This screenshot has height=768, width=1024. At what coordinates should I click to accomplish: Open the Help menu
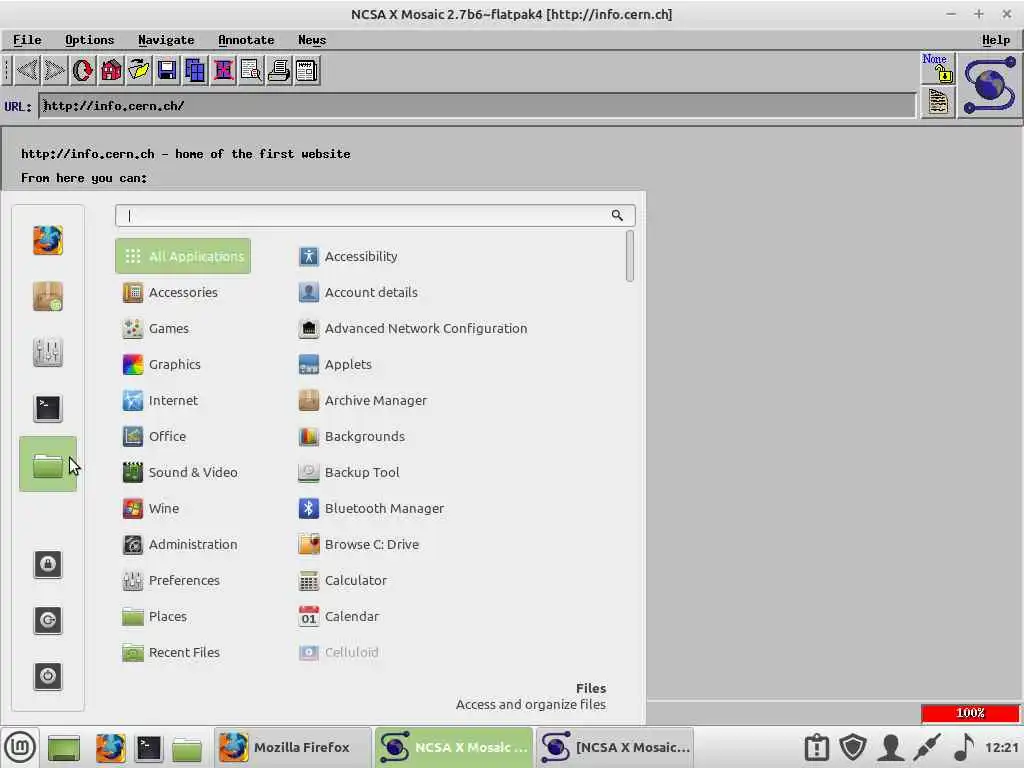point(996,40)
